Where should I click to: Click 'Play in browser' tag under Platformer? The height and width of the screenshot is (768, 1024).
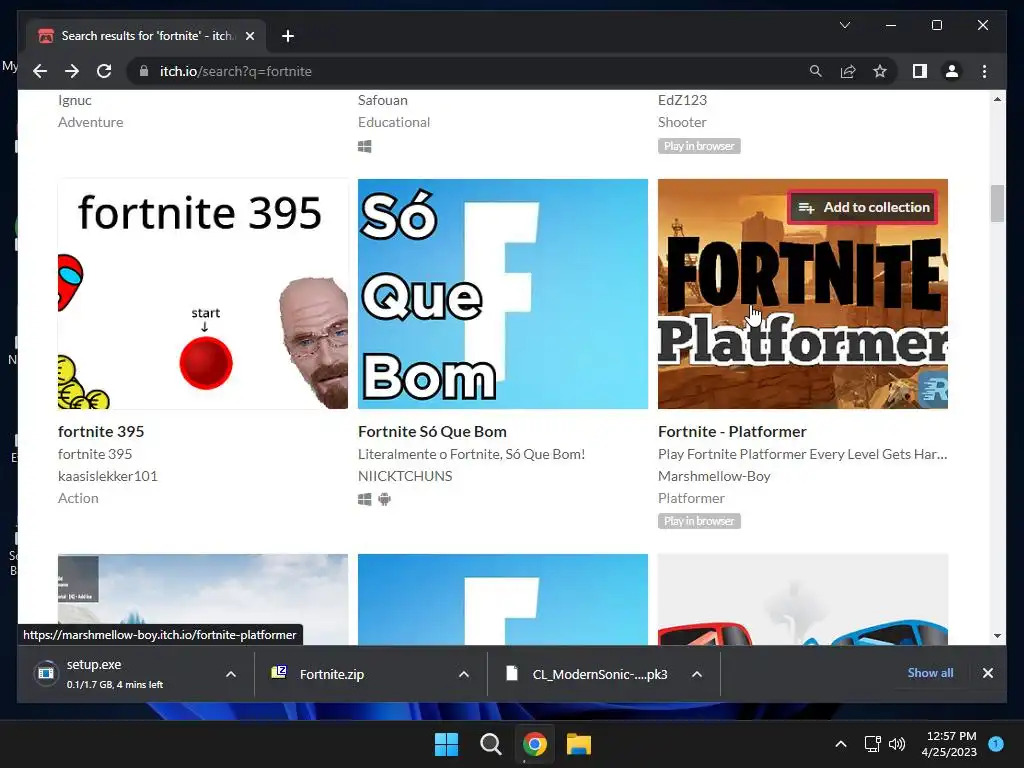click(x=699, y=521)
